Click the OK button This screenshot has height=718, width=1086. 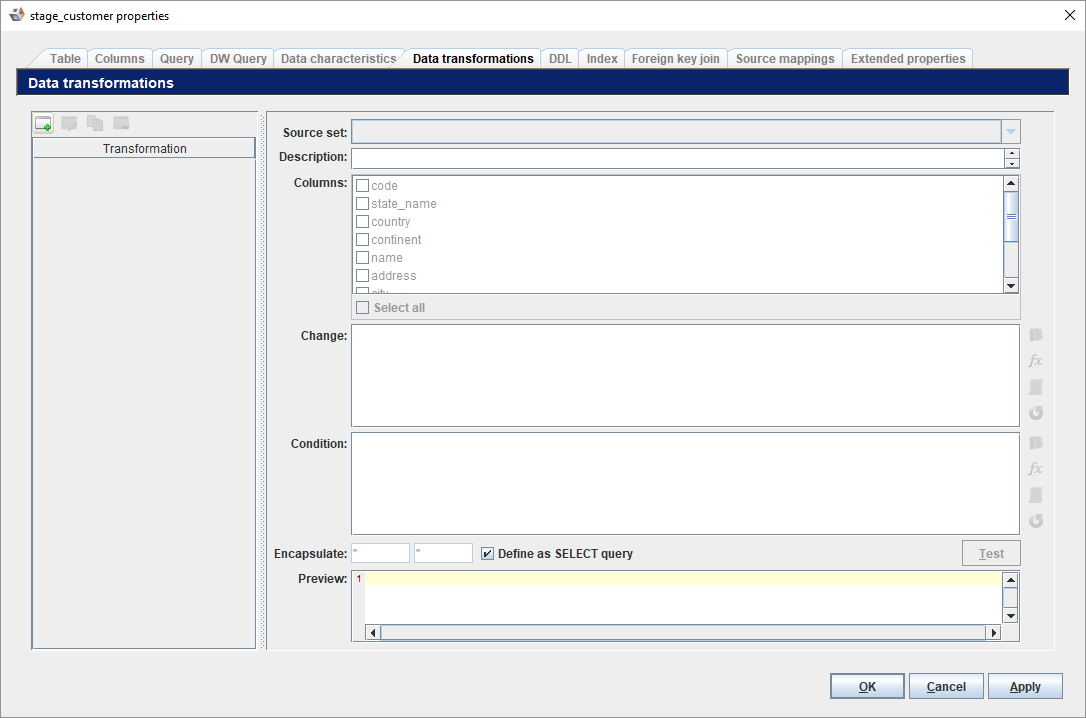coord(867,686)
